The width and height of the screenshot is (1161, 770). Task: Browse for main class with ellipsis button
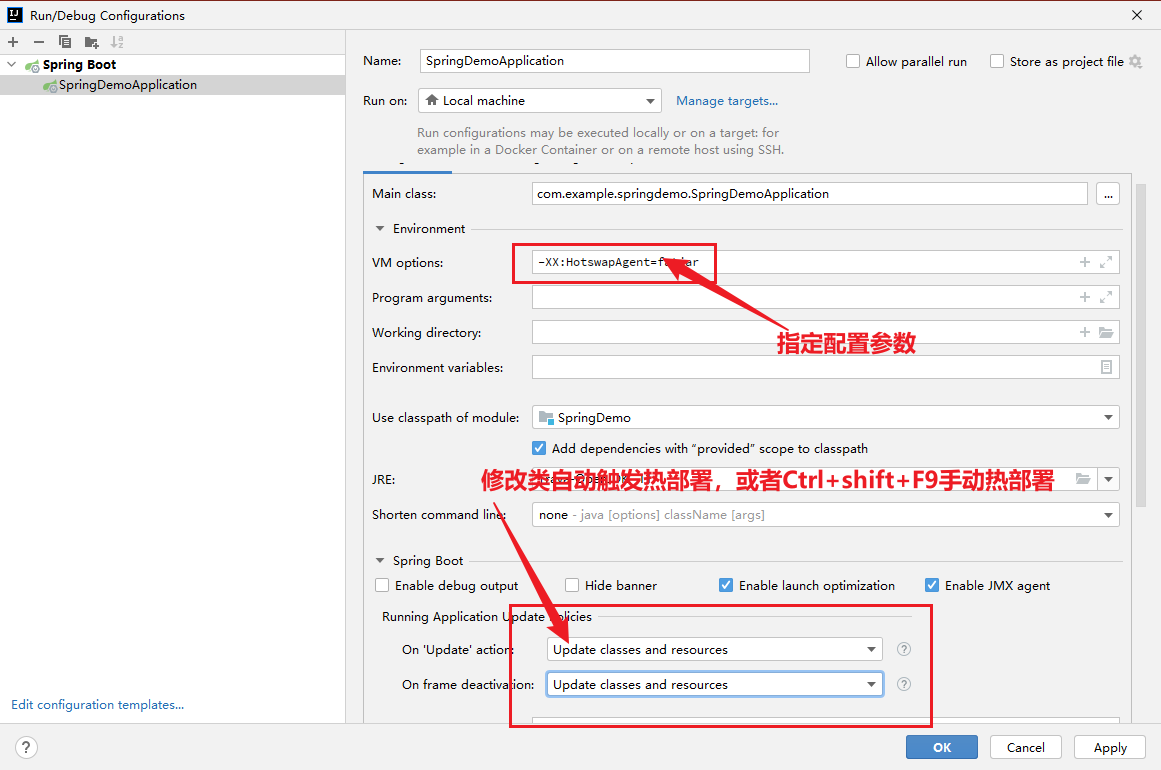click(x=1108, y=194)
